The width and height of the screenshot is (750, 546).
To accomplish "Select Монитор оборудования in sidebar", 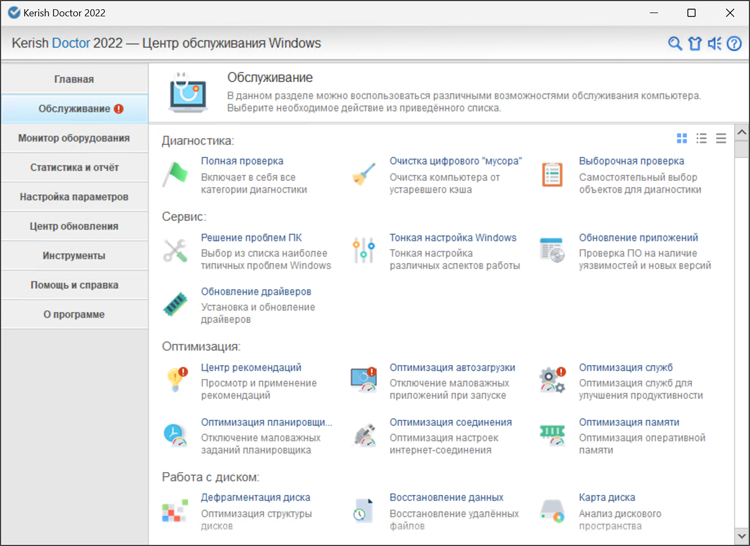I will [x=74, y=138].
